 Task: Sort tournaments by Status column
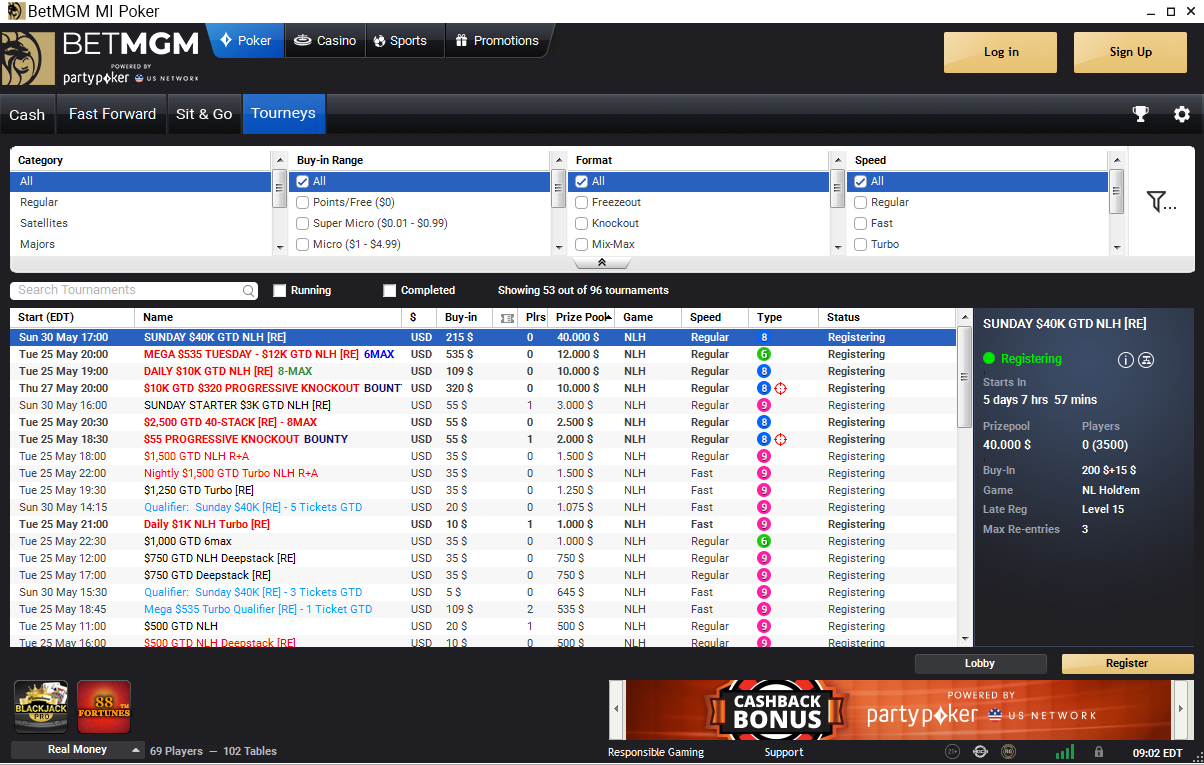pos(886,318)
